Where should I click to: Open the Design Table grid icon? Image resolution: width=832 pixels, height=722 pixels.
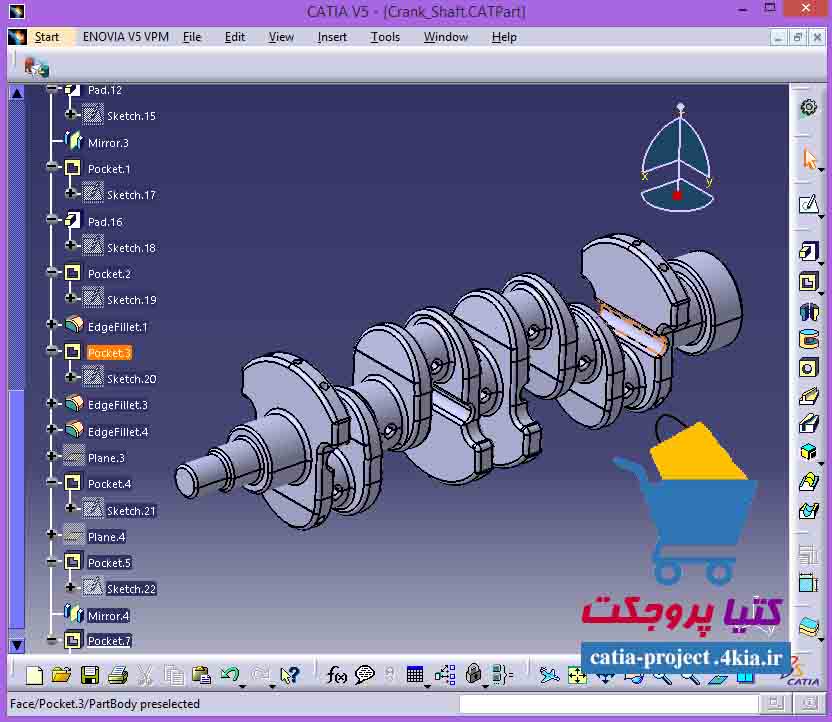point(414,675)
